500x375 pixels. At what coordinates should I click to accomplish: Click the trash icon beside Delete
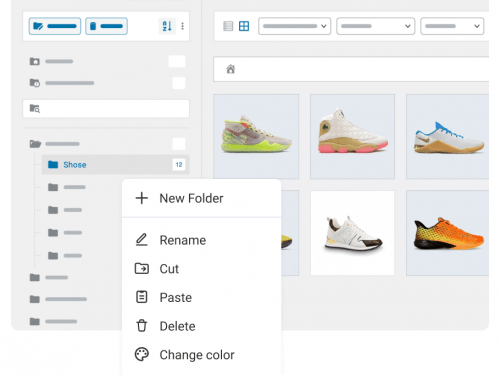pyautogui.click(x=142, y=326)
